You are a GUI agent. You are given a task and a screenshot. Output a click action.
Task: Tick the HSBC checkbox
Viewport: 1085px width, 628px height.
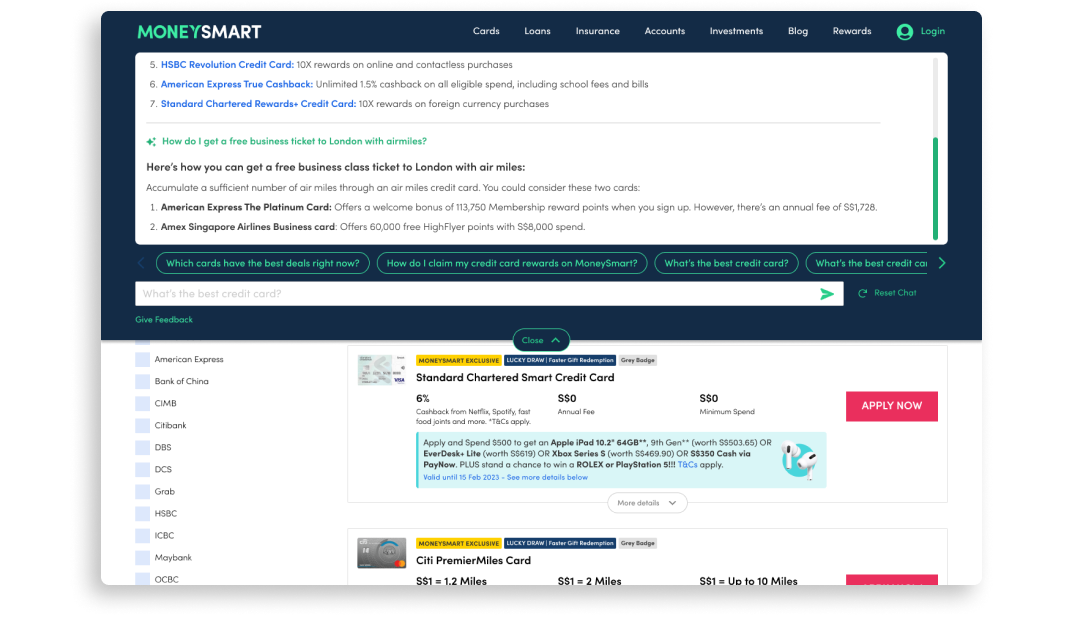tap(143, 514)
